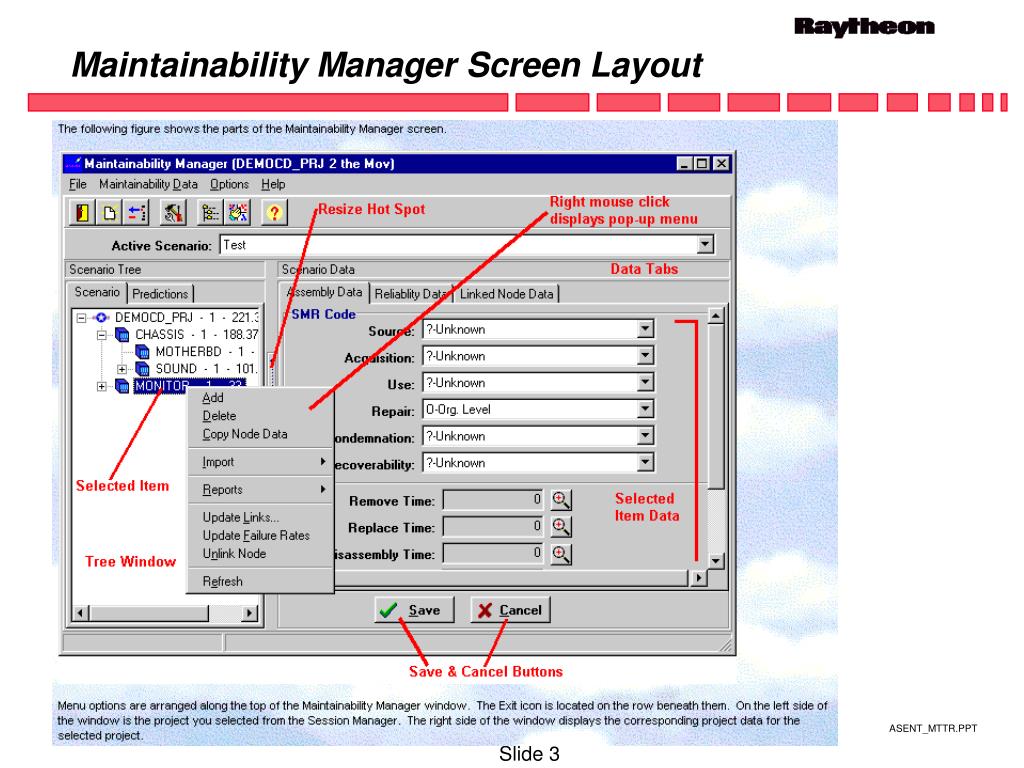1024x768 pixels.
Task: Click the hand-over-grid toolbar icon
Action: [238, 212]
